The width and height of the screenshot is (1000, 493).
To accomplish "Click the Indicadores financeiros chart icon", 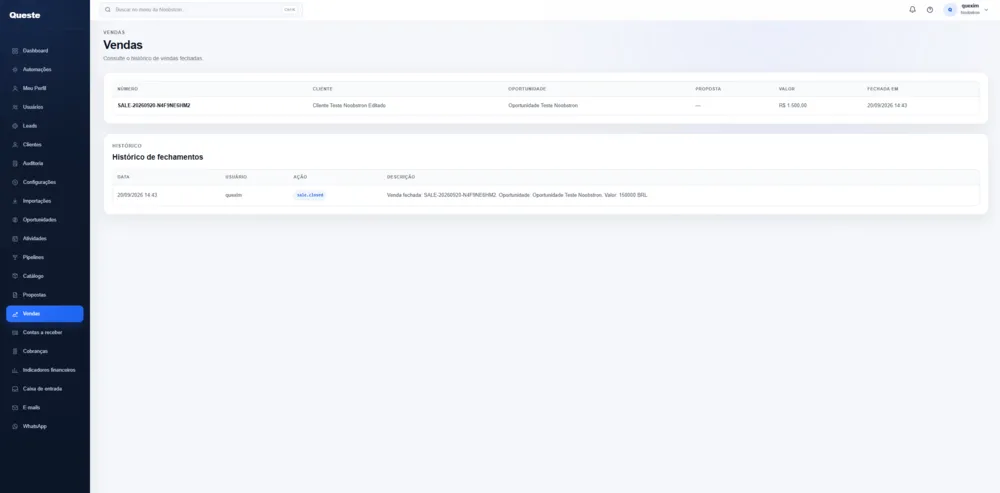I will [x=15, y=370].
